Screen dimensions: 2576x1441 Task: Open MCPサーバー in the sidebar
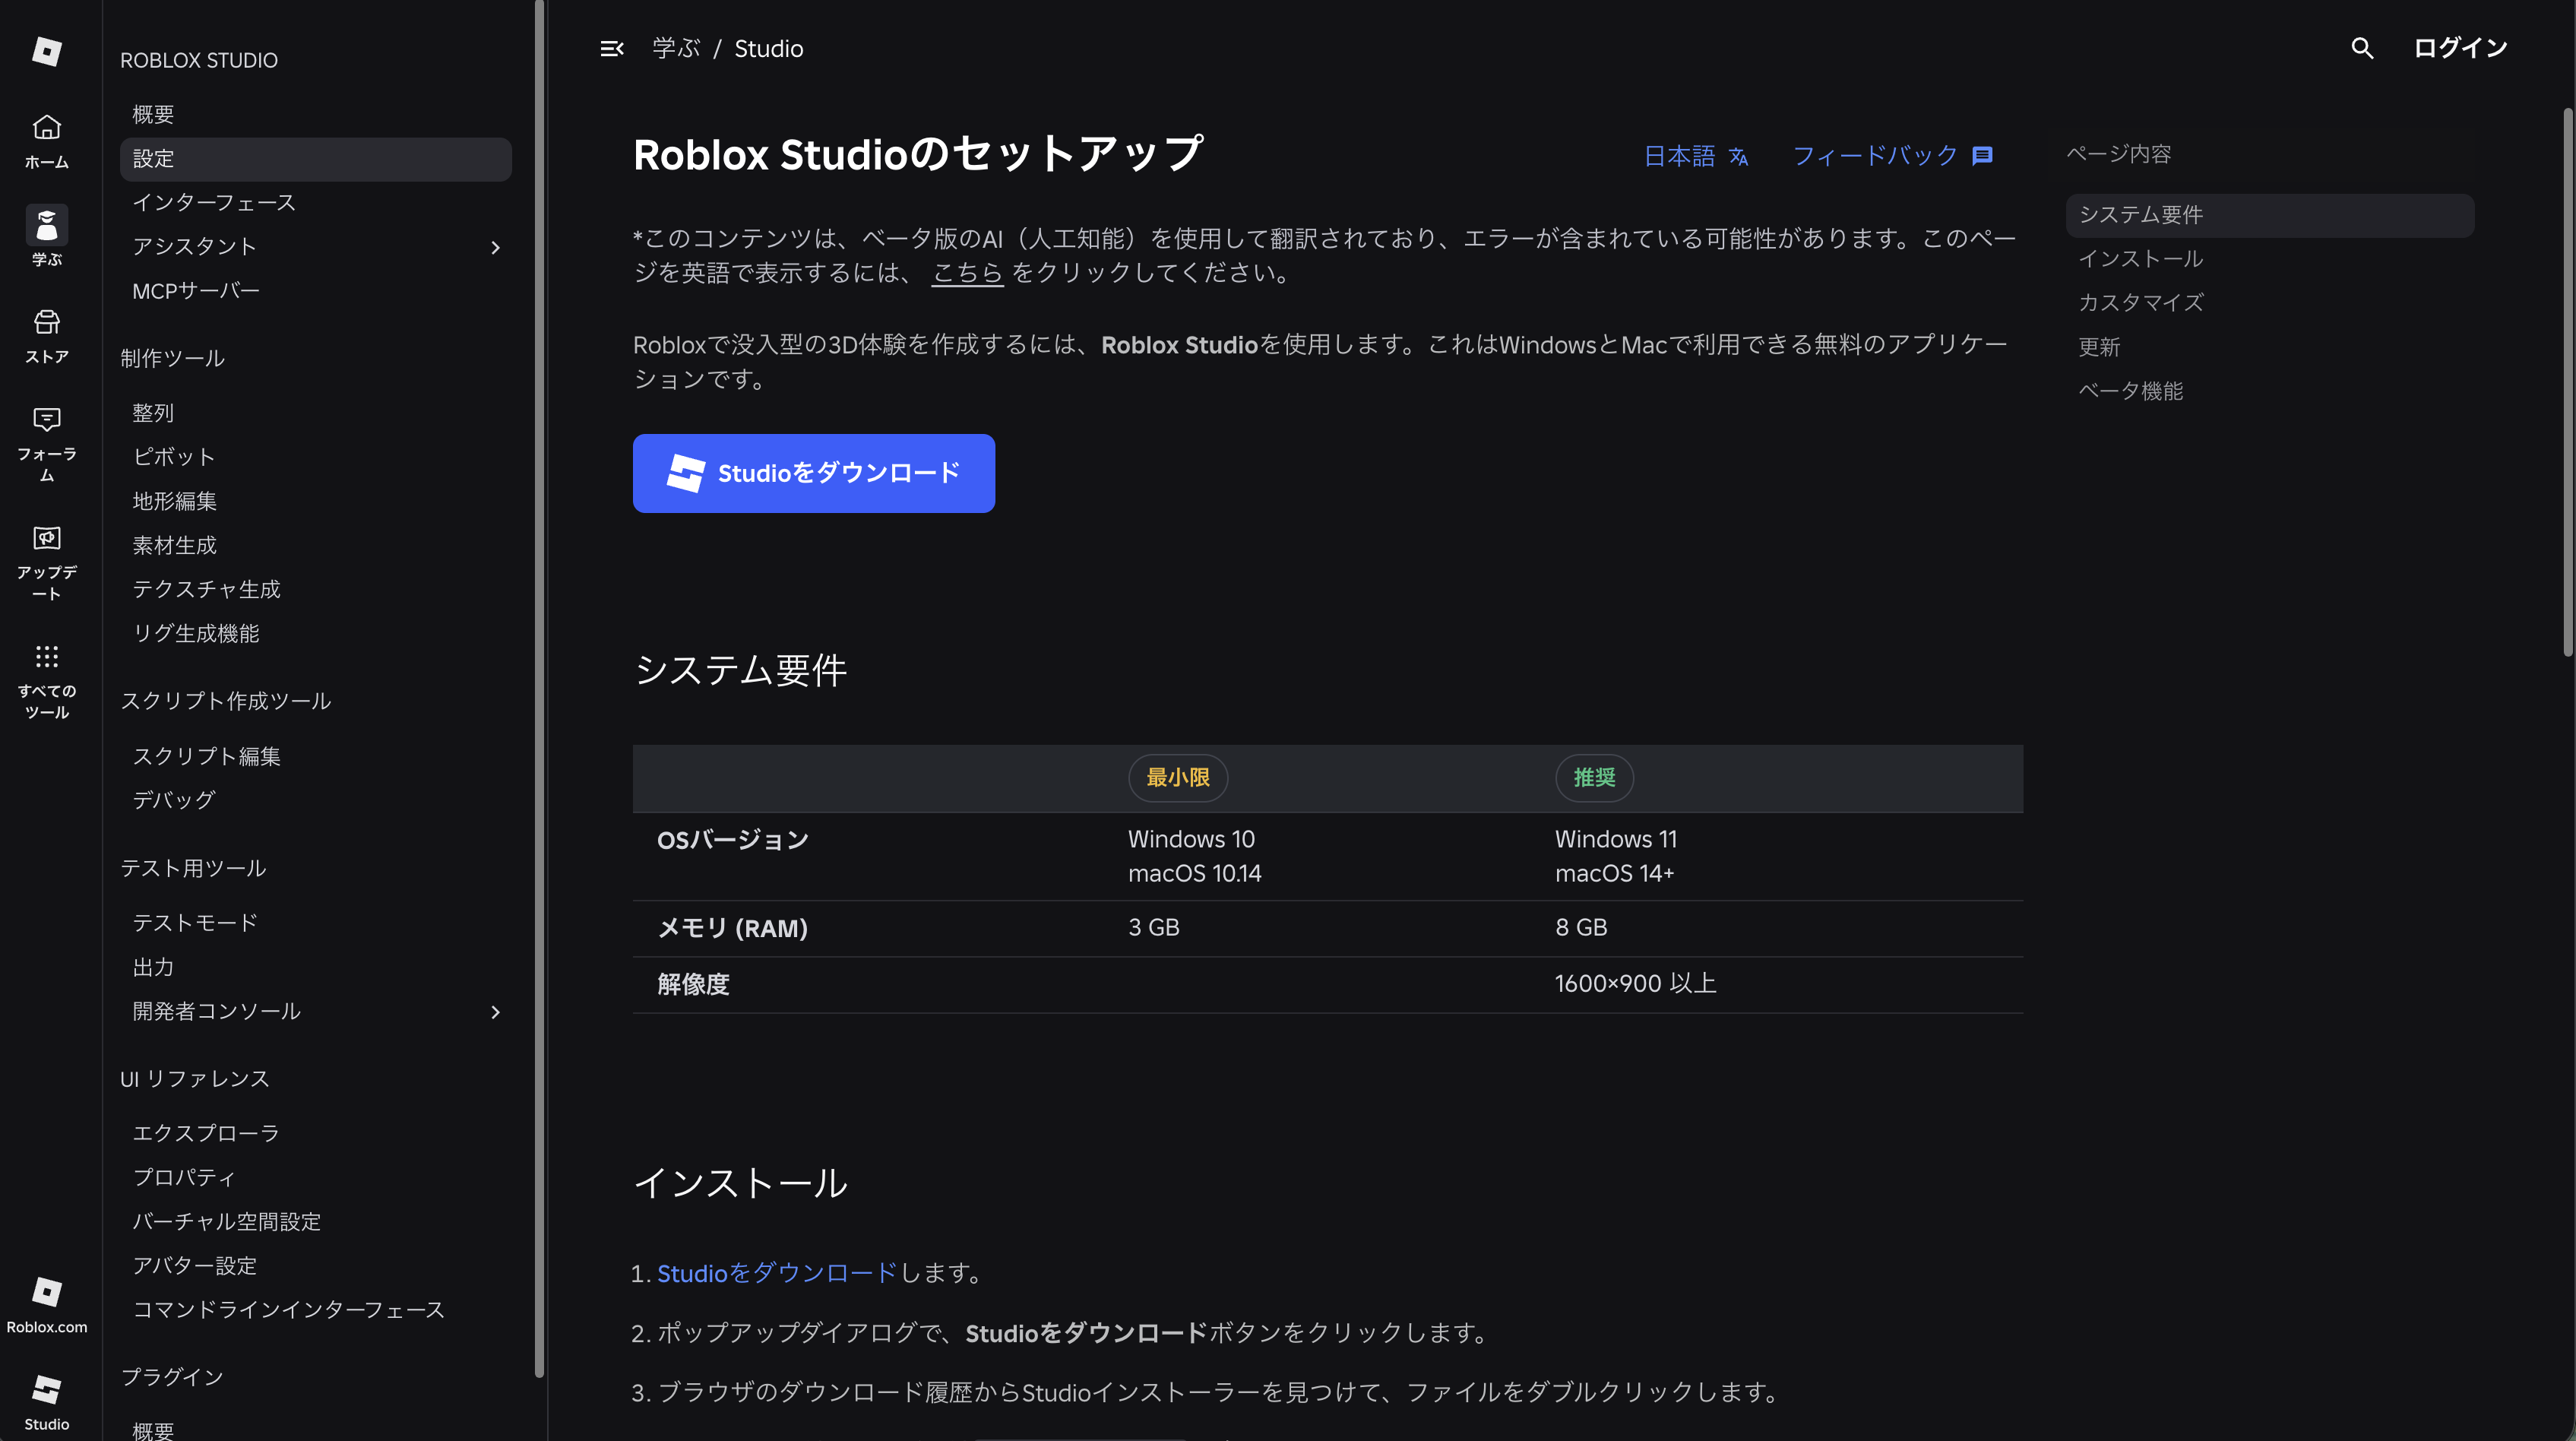click(196, 291)
